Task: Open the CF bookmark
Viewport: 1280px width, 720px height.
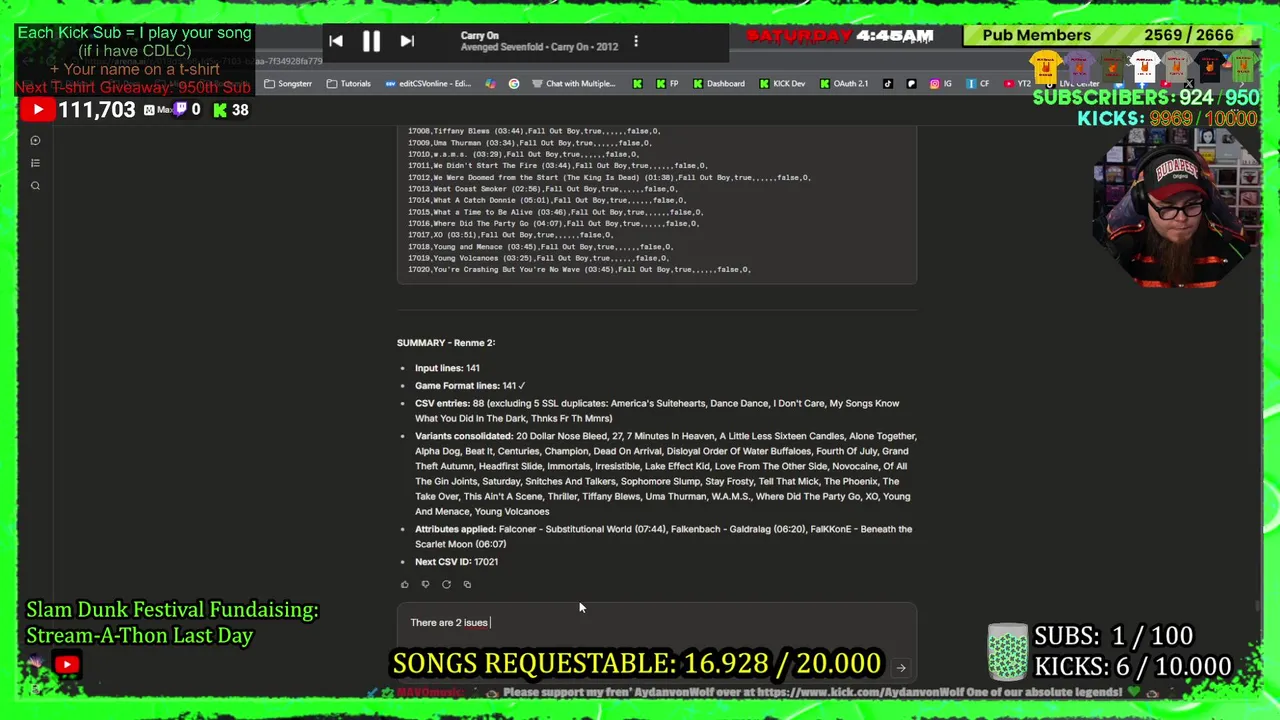Action: [978, 84]
